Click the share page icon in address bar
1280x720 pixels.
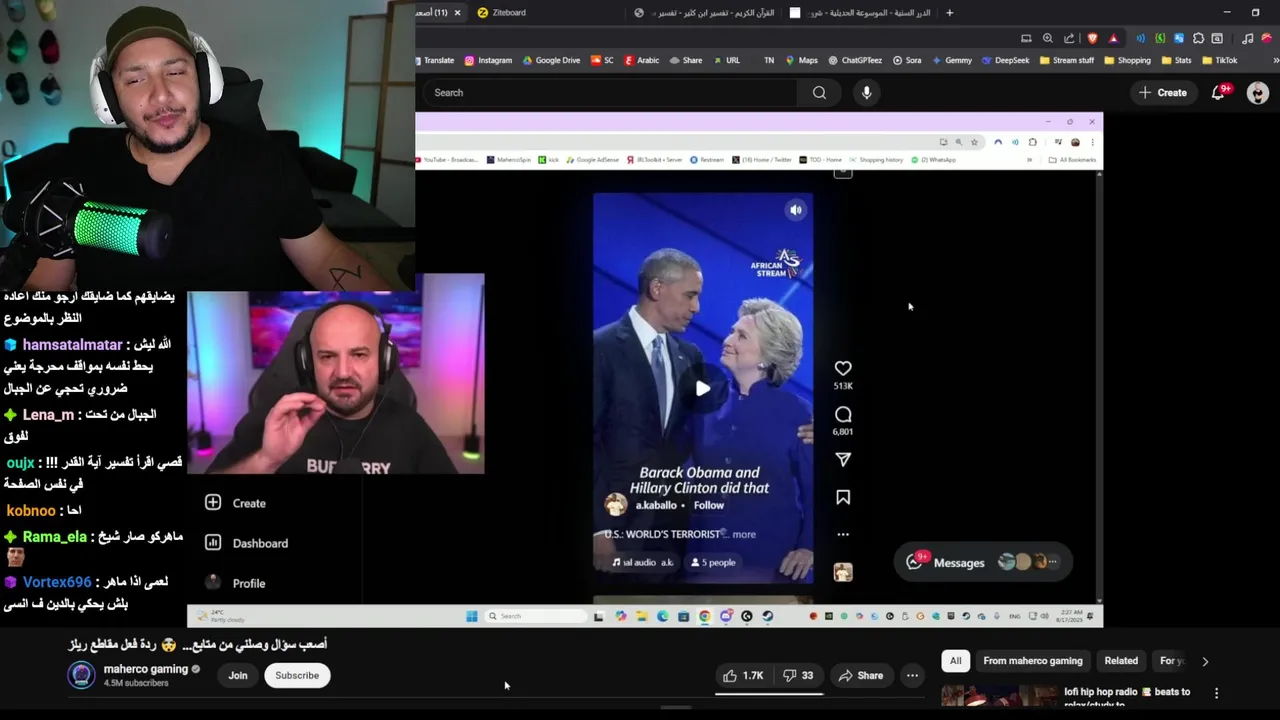click(1069, 38)
